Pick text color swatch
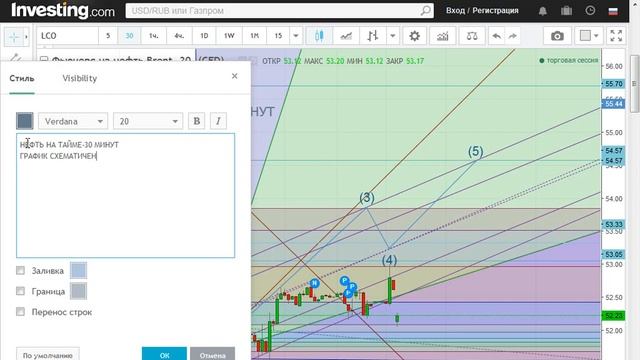 [24, 121]
